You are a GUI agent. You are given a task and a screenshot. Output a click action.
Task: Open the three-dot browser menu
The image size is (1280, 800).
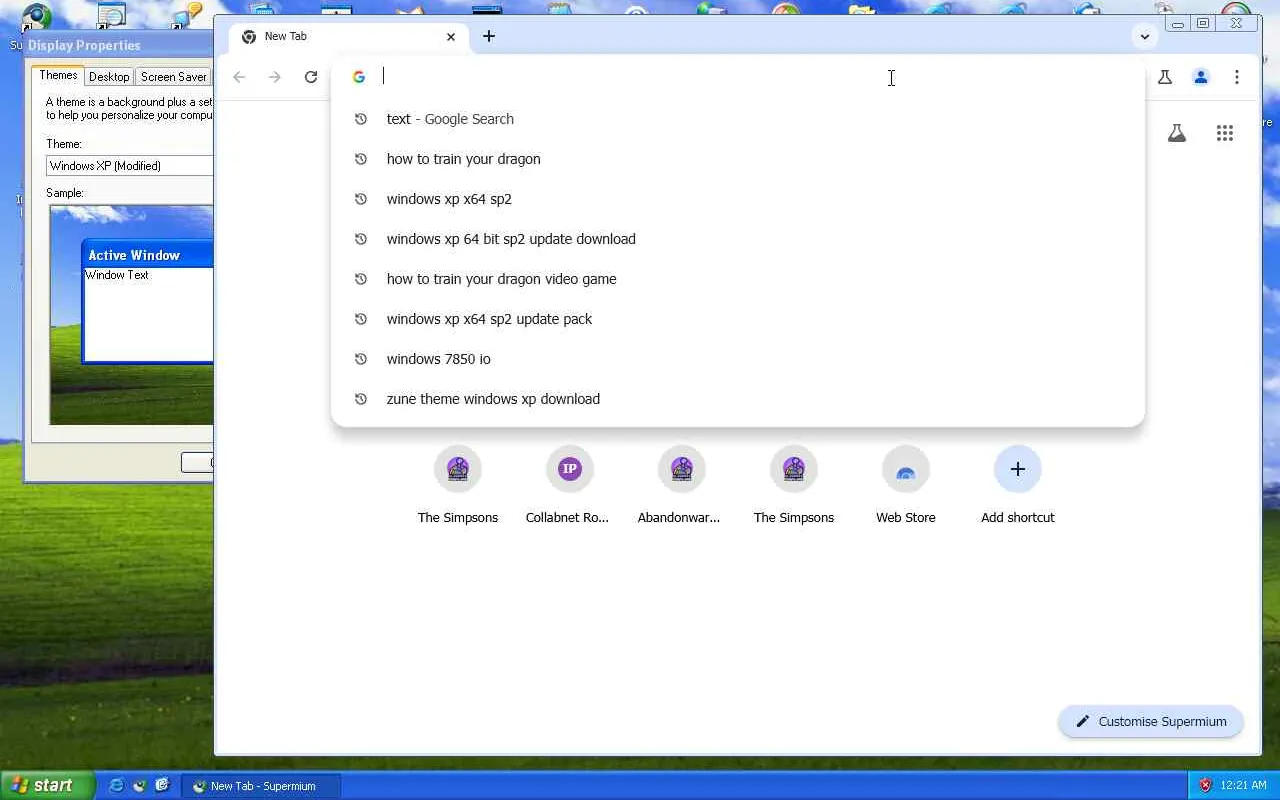coord(1237,77)
